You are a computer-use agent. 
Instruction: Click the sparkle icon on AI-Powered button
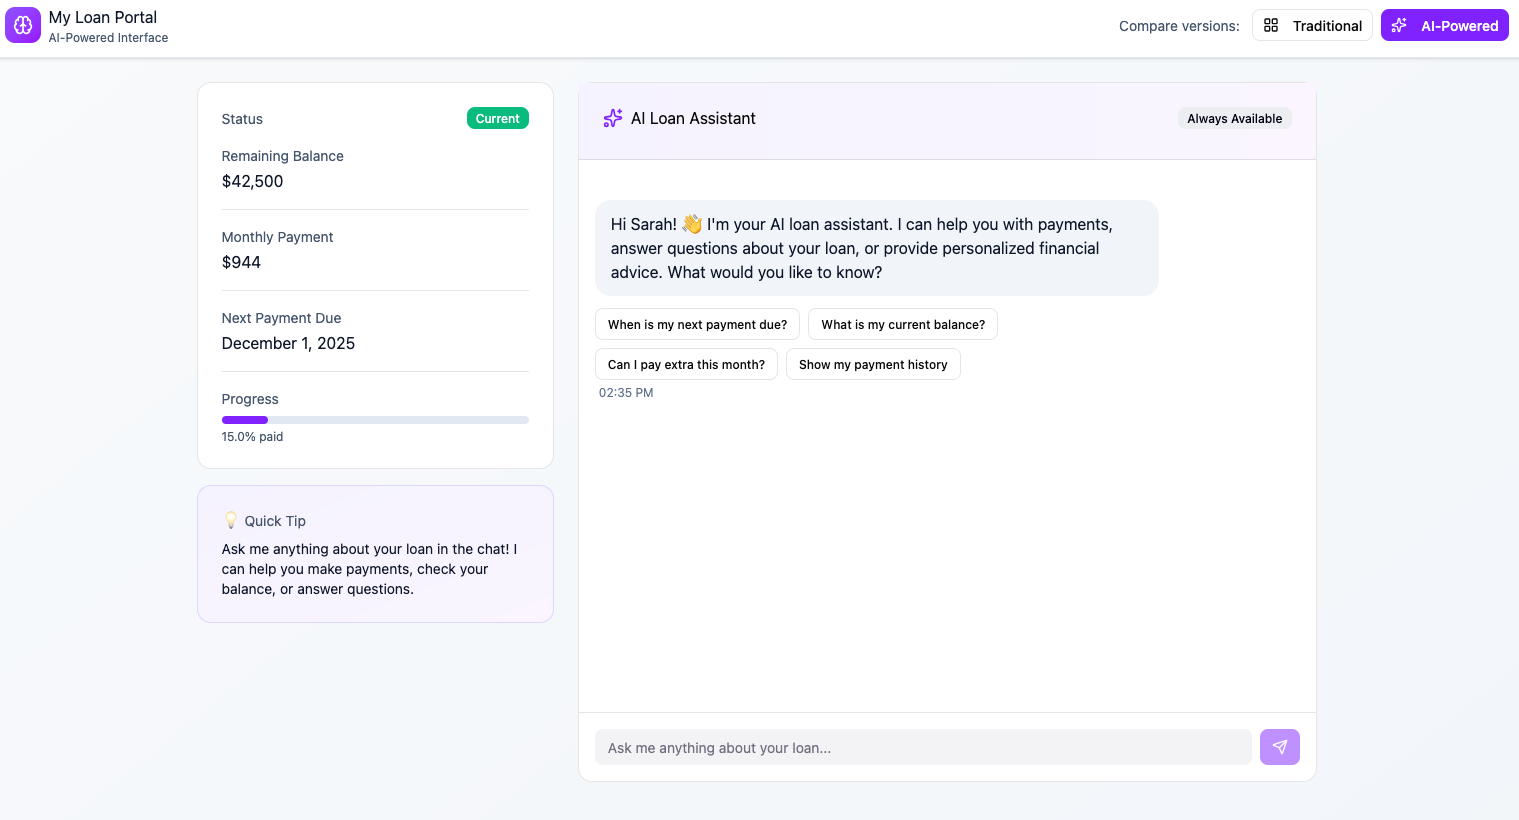point(1399,25)
